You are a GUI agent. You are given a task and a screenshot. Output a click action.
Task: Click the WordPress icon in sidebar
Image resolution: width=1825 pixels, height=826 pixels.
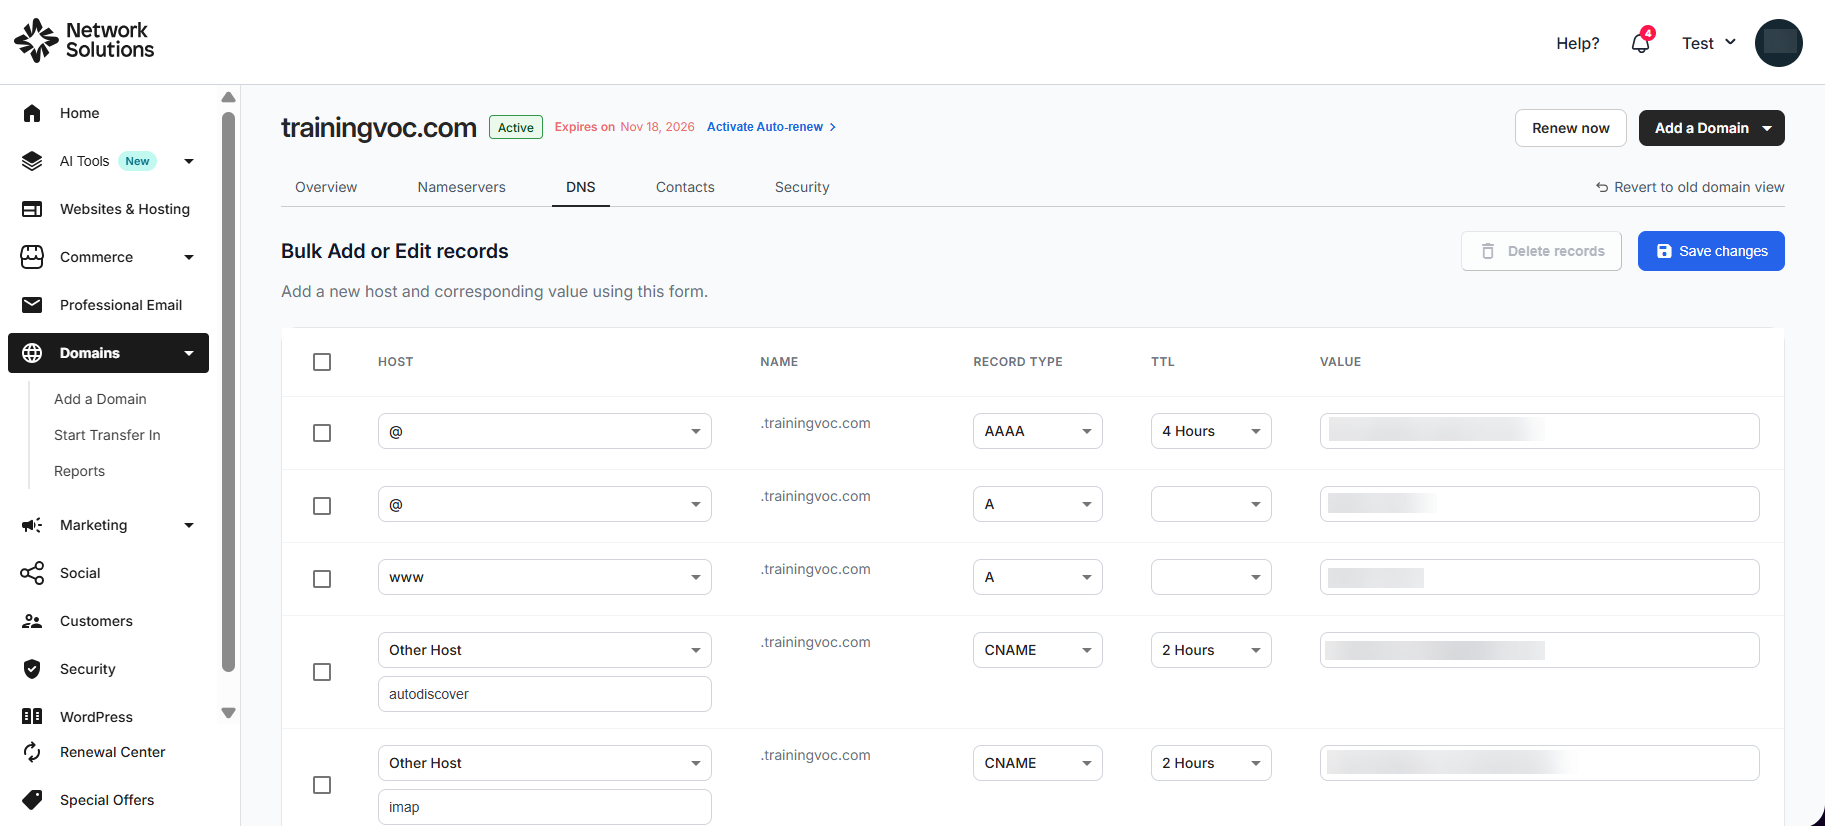click(32, 717)
